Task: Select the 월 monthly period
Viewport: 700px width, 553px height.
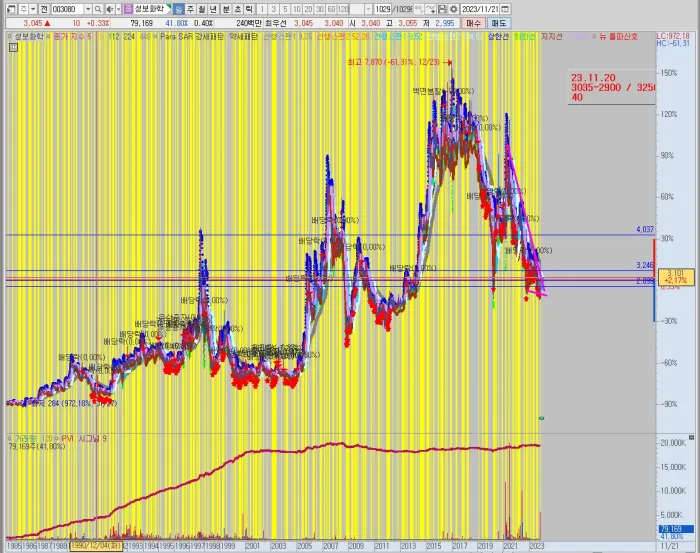Action: coord(202,9)
